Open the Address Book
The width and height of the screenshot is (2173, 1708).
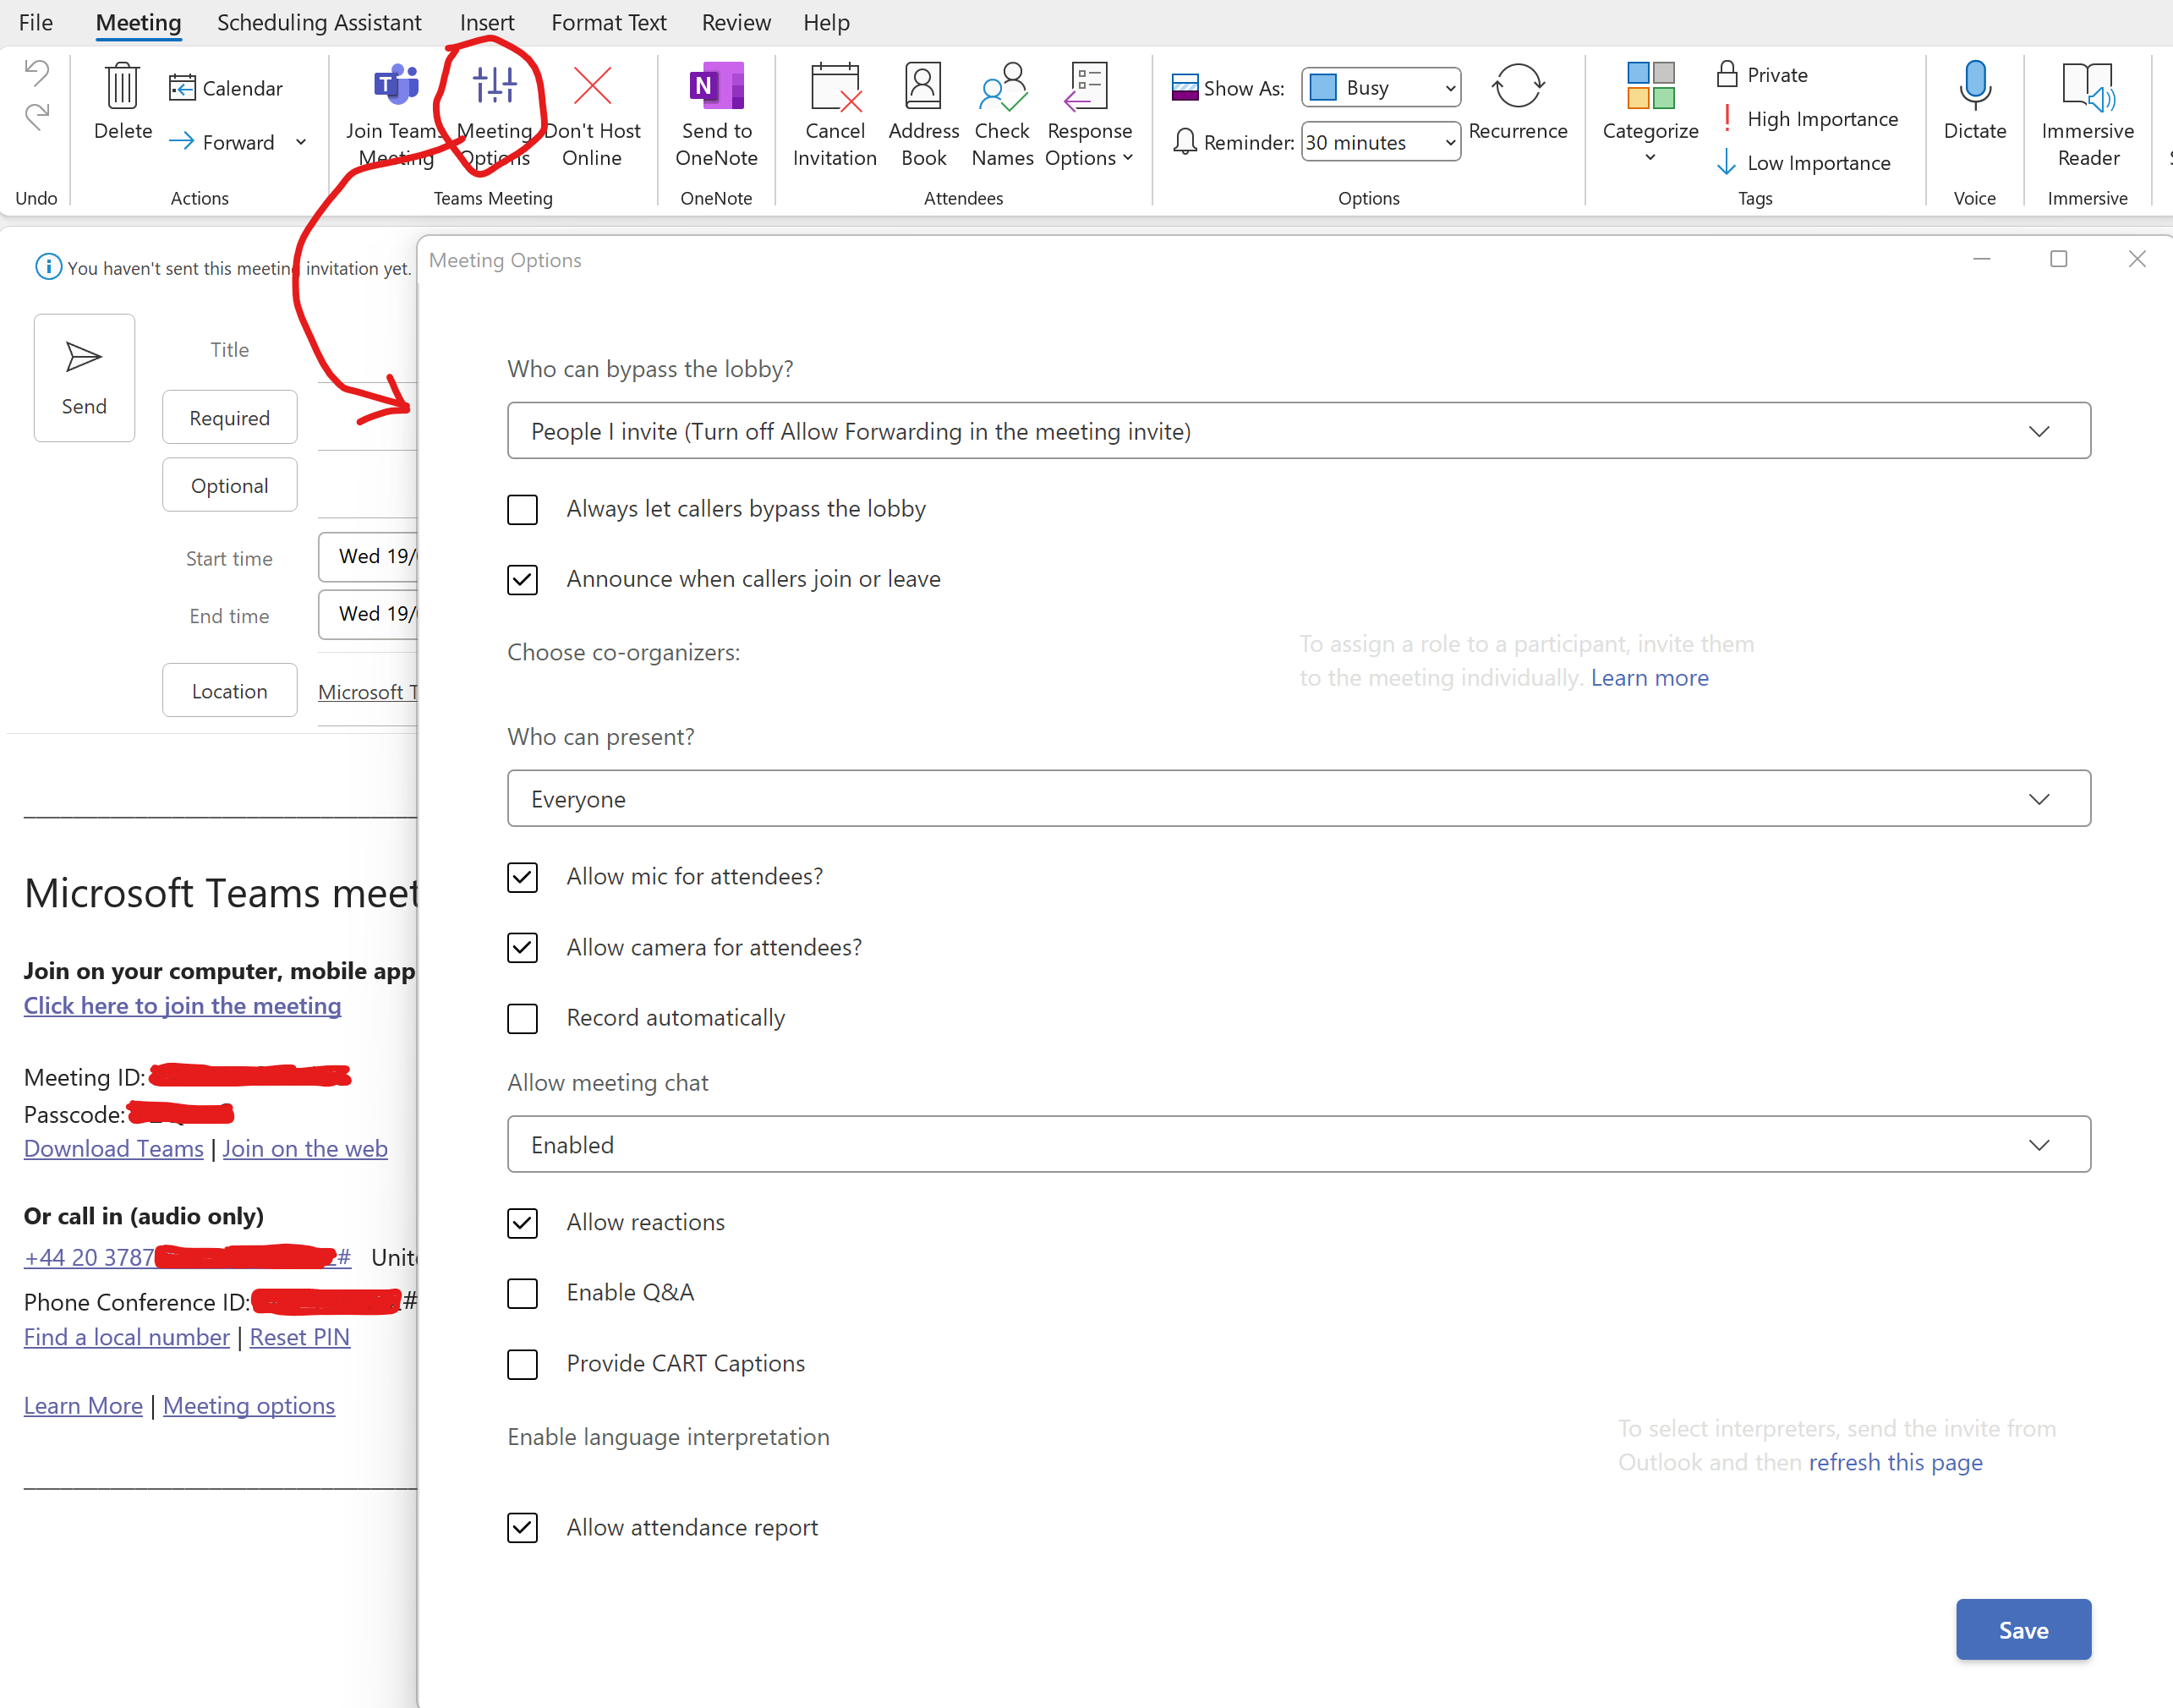coord(922,86)
